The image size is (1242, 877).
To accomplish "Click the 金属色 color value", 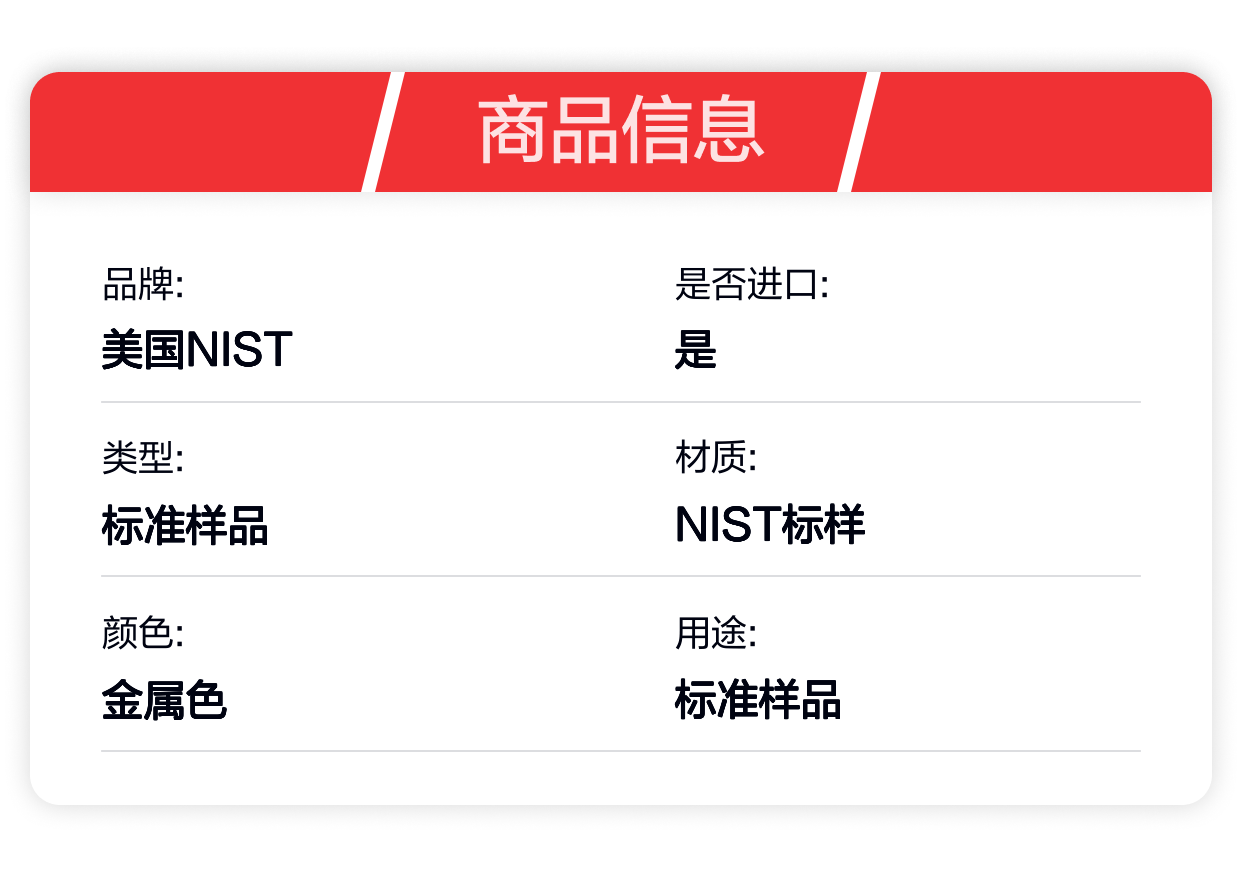I will (x=164, y=700).
